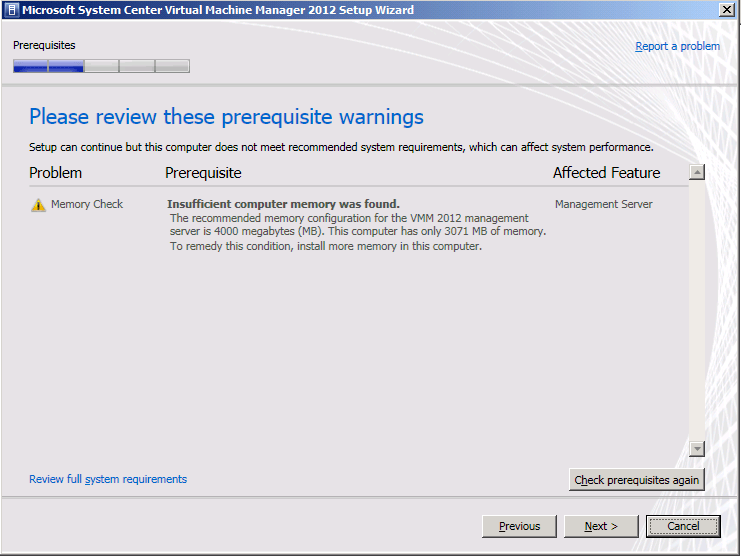
Task: Click the scrollbar down arrow
Action: pyautogui.click(x=697, y=449)
